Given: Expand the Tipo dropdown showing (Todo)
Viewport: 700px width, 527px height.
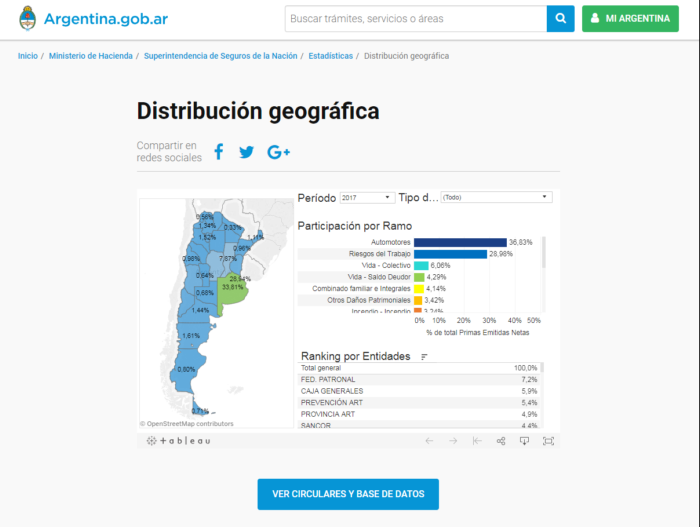Looking at the screenshot, I should click(x=496, y=198).
